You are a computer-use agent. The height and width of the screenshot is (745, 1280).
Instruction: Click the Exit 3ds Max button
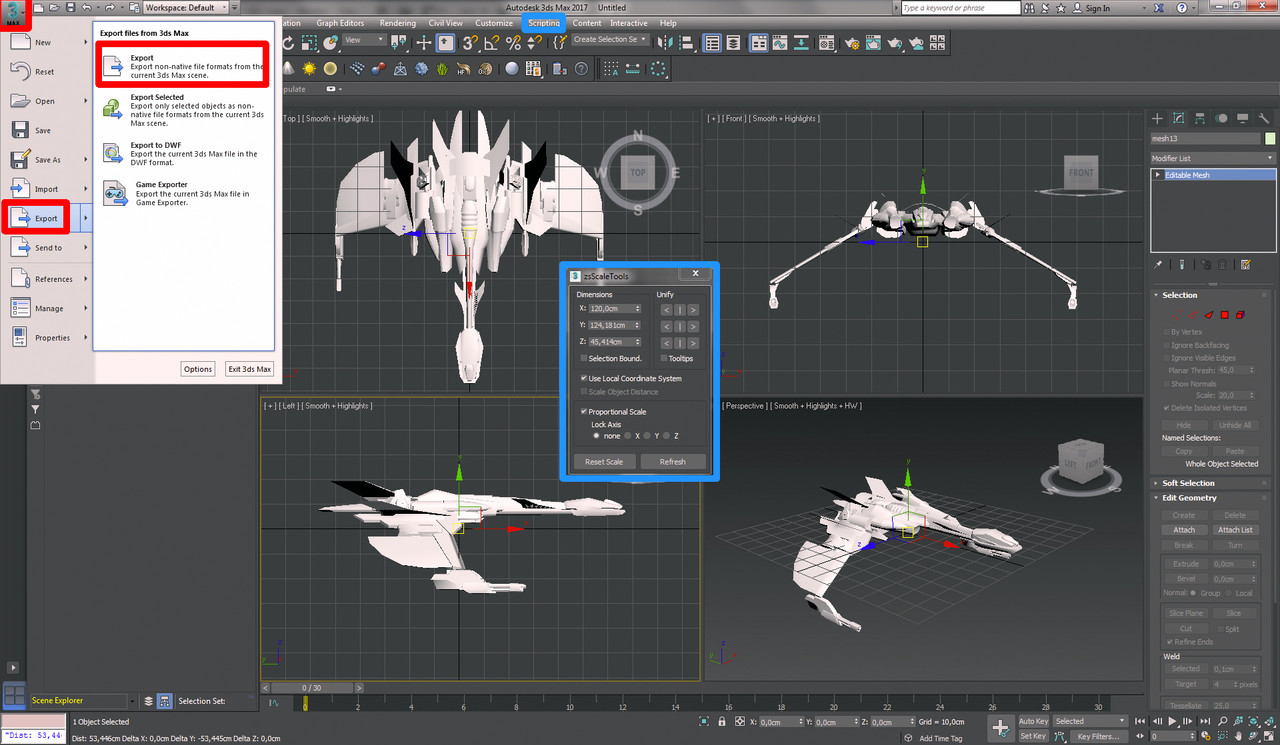(249, 369)
